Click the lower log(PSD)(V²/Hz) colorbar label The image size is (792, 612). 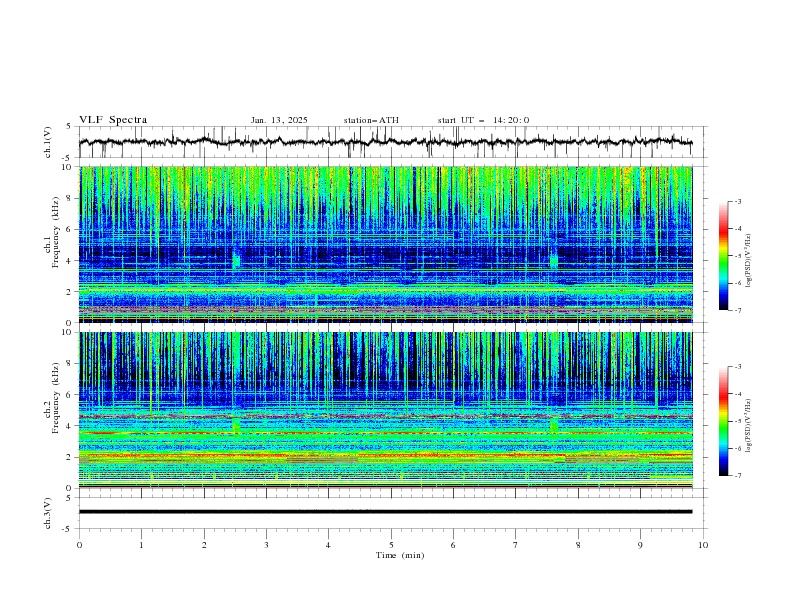[x=749, y=426]
